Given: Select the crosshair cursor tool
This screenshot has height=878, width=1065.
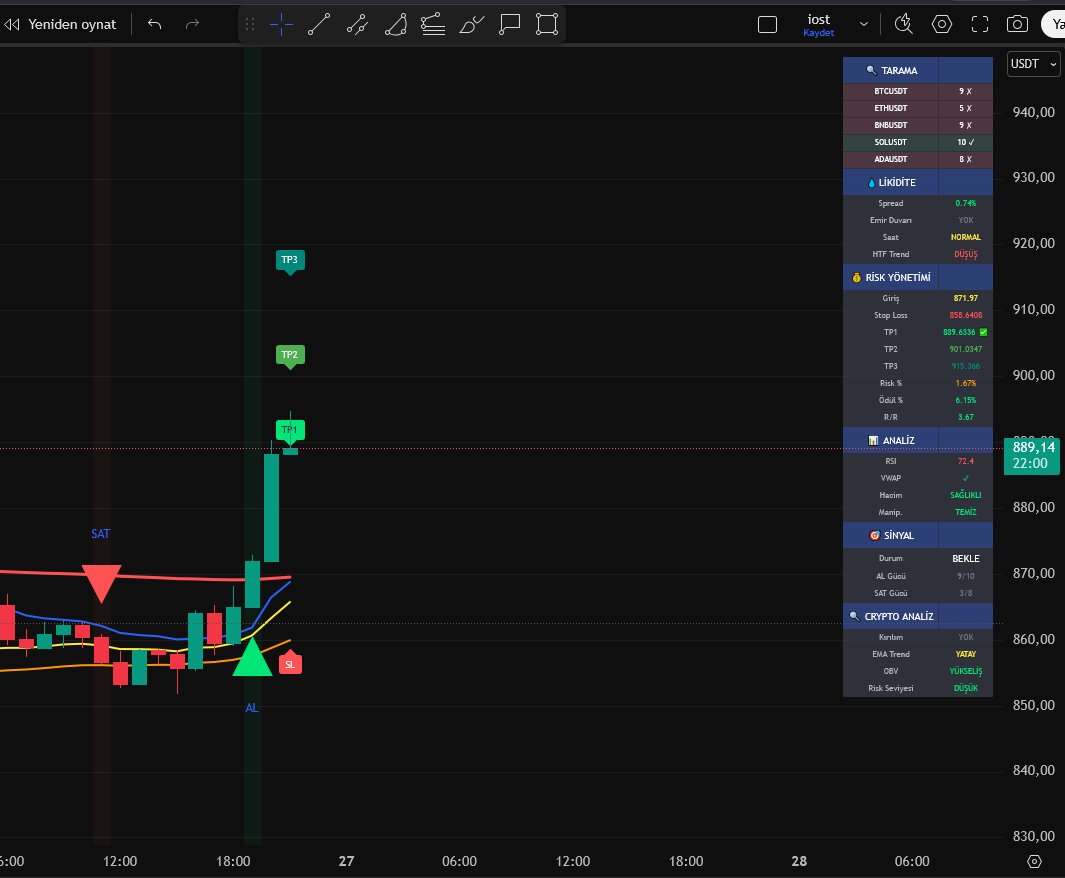Looking at the screenshot, I should pos(281,24).
